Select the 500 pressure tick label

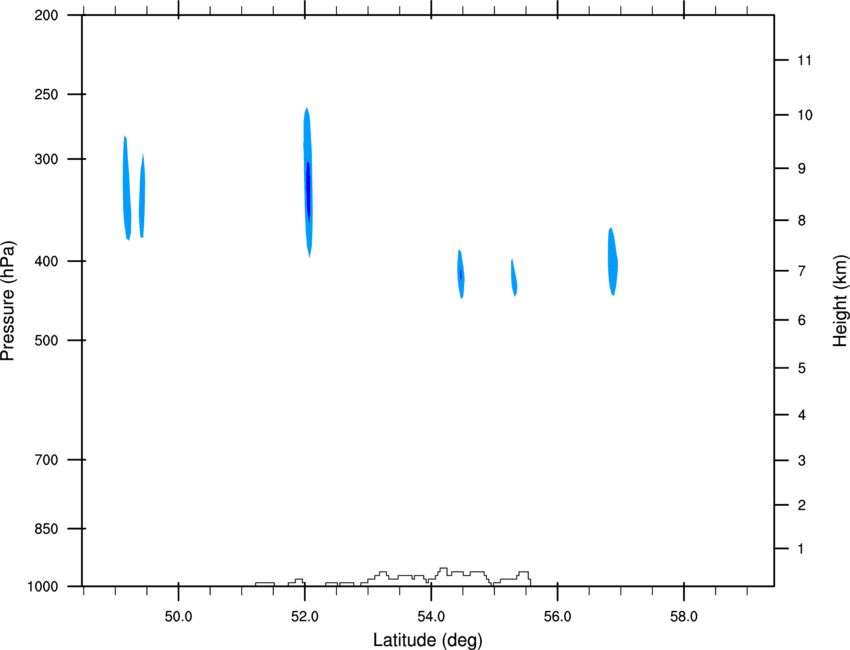click(46, 340)
